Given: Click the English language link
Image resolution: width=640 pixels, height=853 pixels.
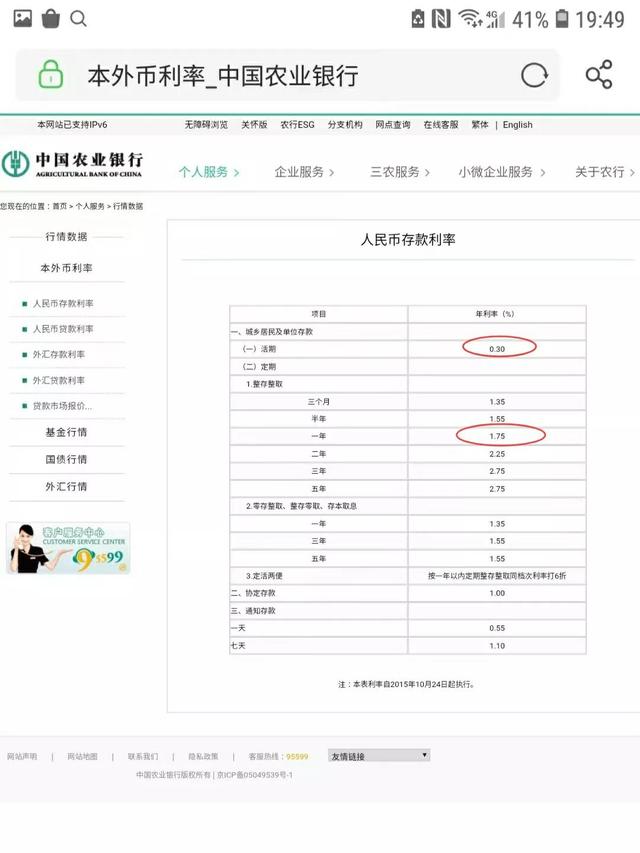Looking at the screenshot, I should click(x=517, y=125).
